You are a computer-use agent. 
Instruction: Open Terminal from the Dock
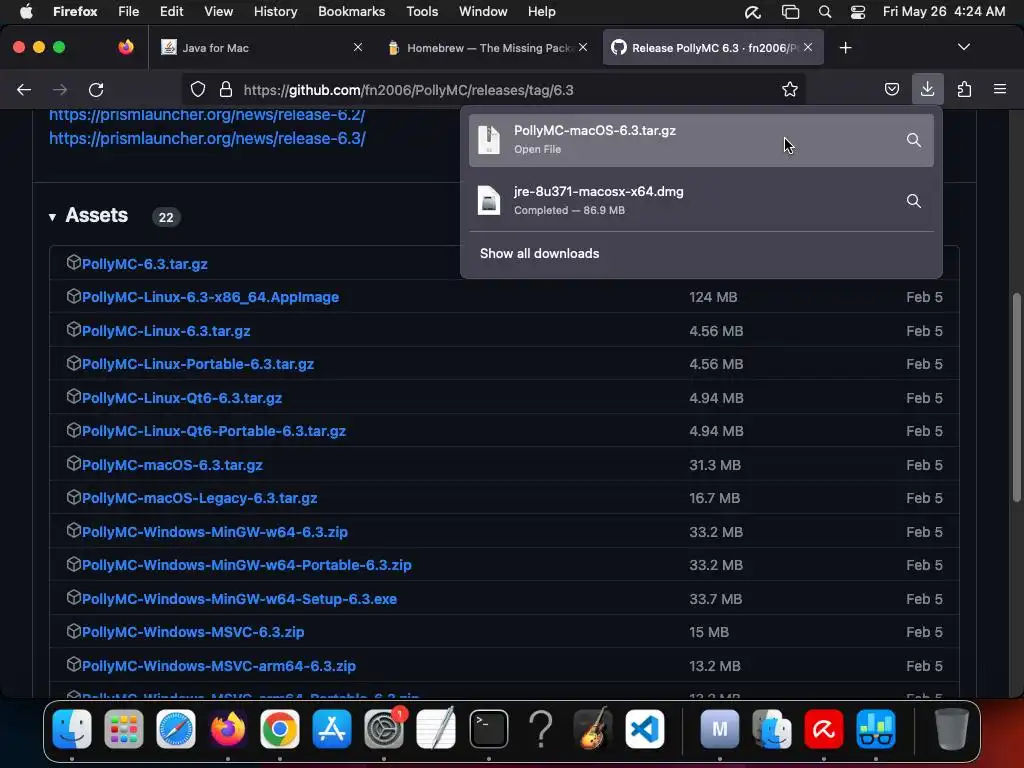[x=488, y=729]
